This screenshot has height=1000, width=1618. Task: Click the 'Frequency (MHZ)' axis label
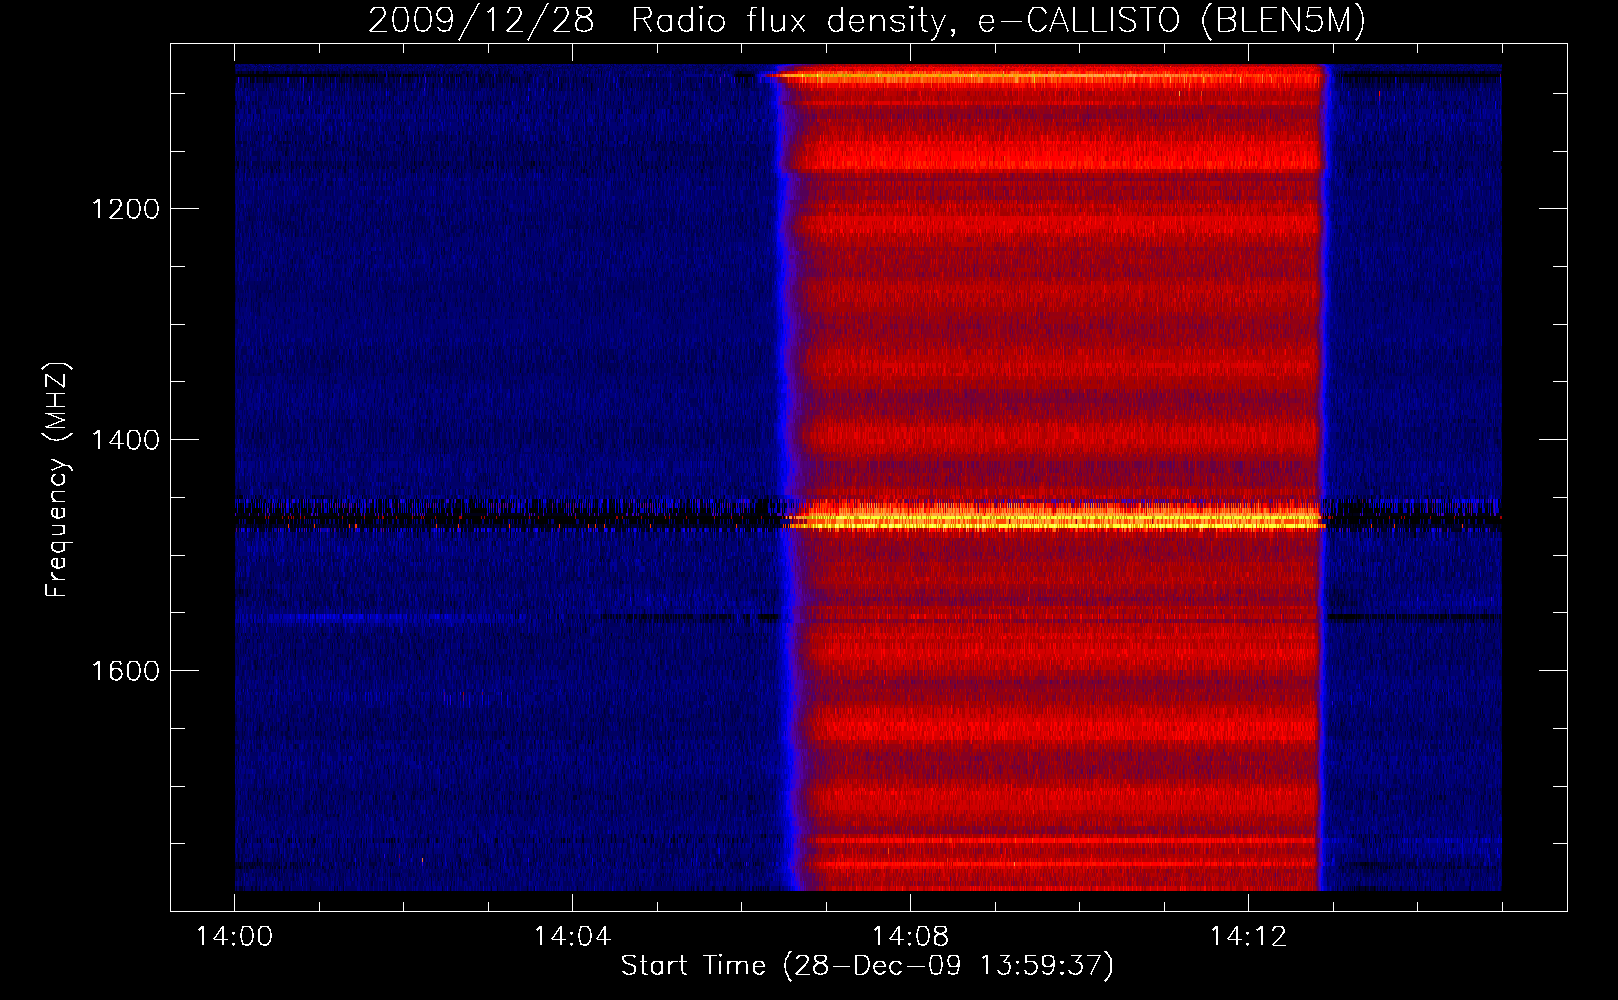(57, 480)
